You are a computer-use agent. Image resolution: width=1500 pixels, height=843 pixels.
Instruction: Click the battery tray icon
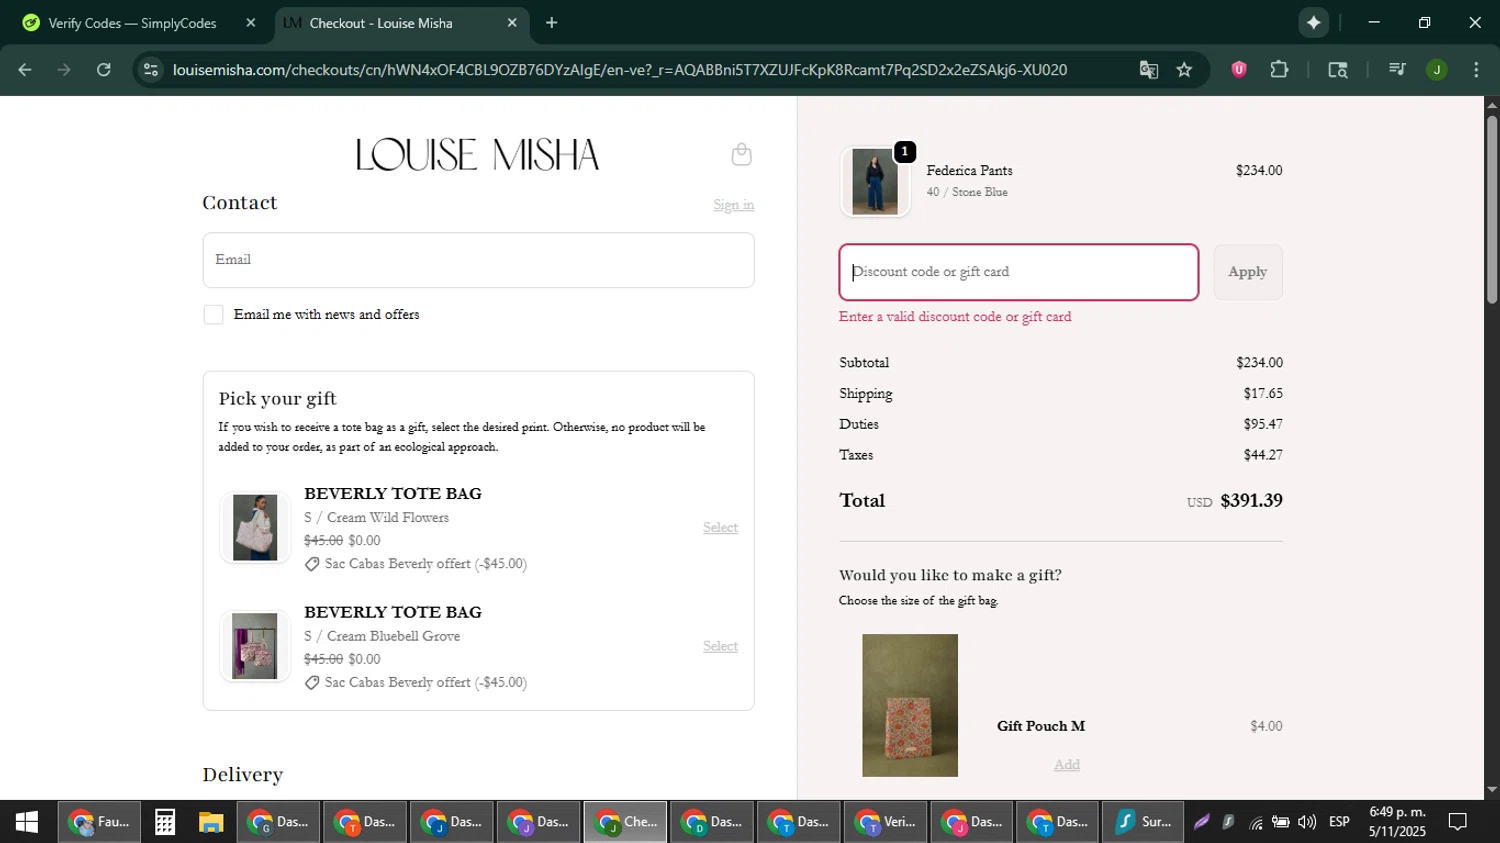click(x=1281, y=822)
